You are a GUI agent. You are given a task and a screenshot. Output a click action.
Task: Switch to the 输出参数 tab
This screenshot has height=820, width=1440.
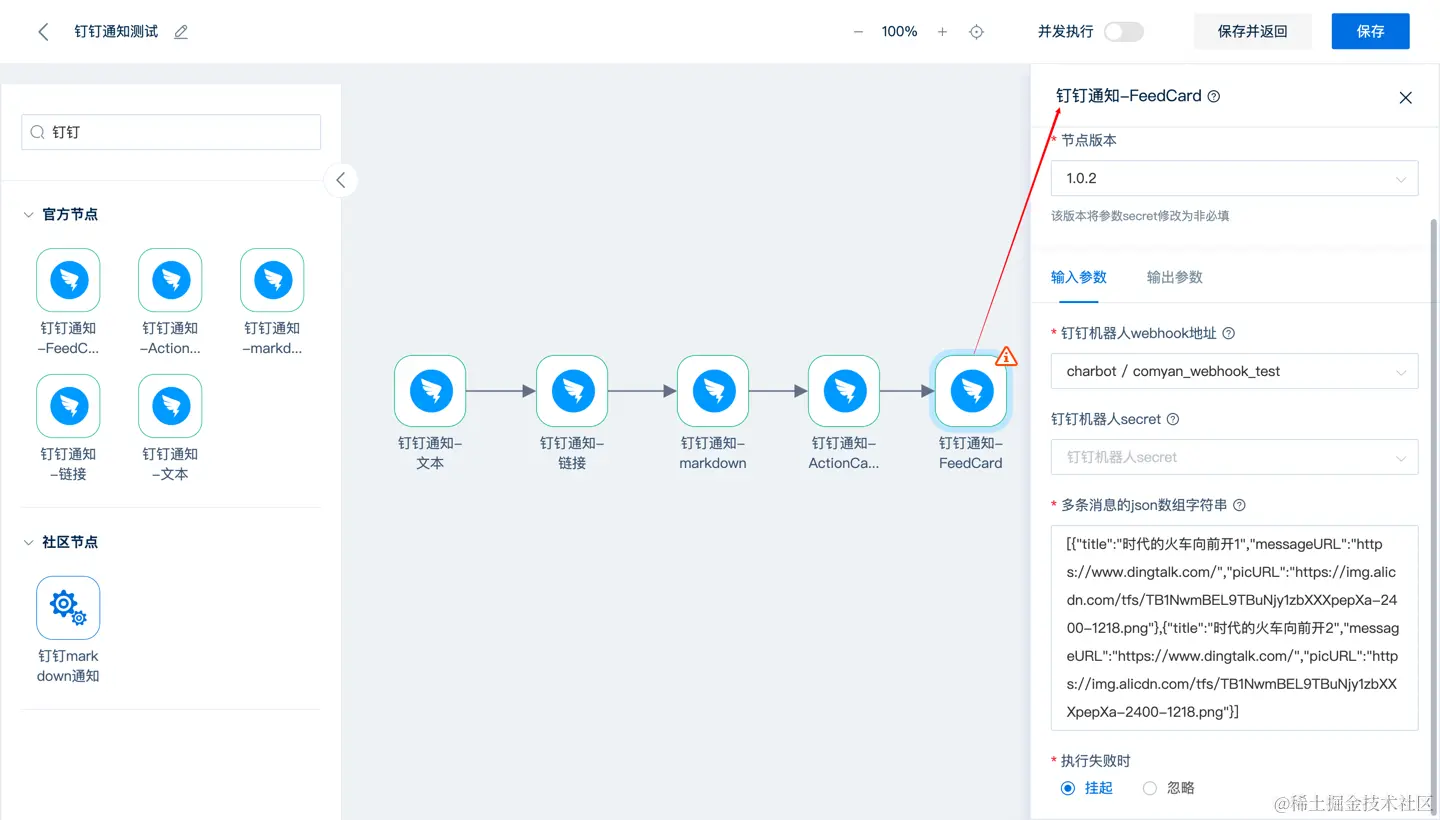[1175, 277]
